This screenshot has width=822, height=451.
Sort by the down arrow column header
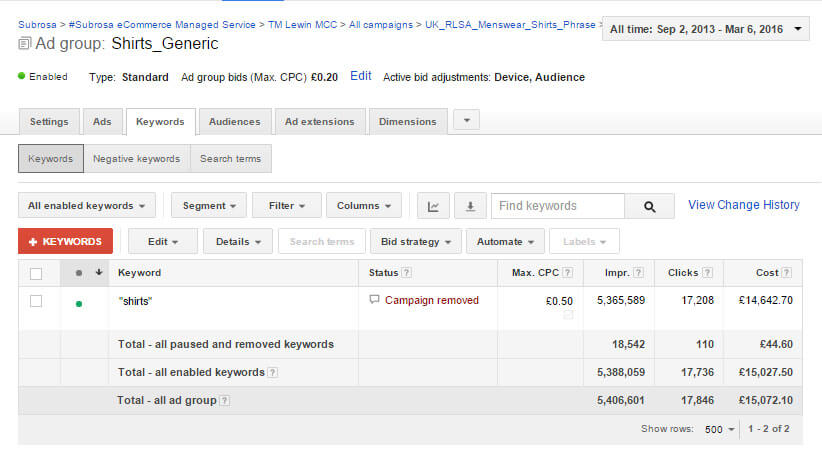pos(99,272)
